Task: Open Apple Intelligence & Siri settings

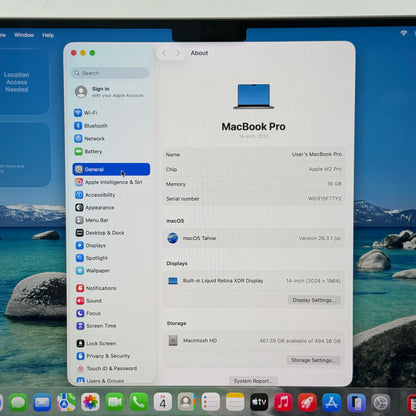Action: [109, 182]
